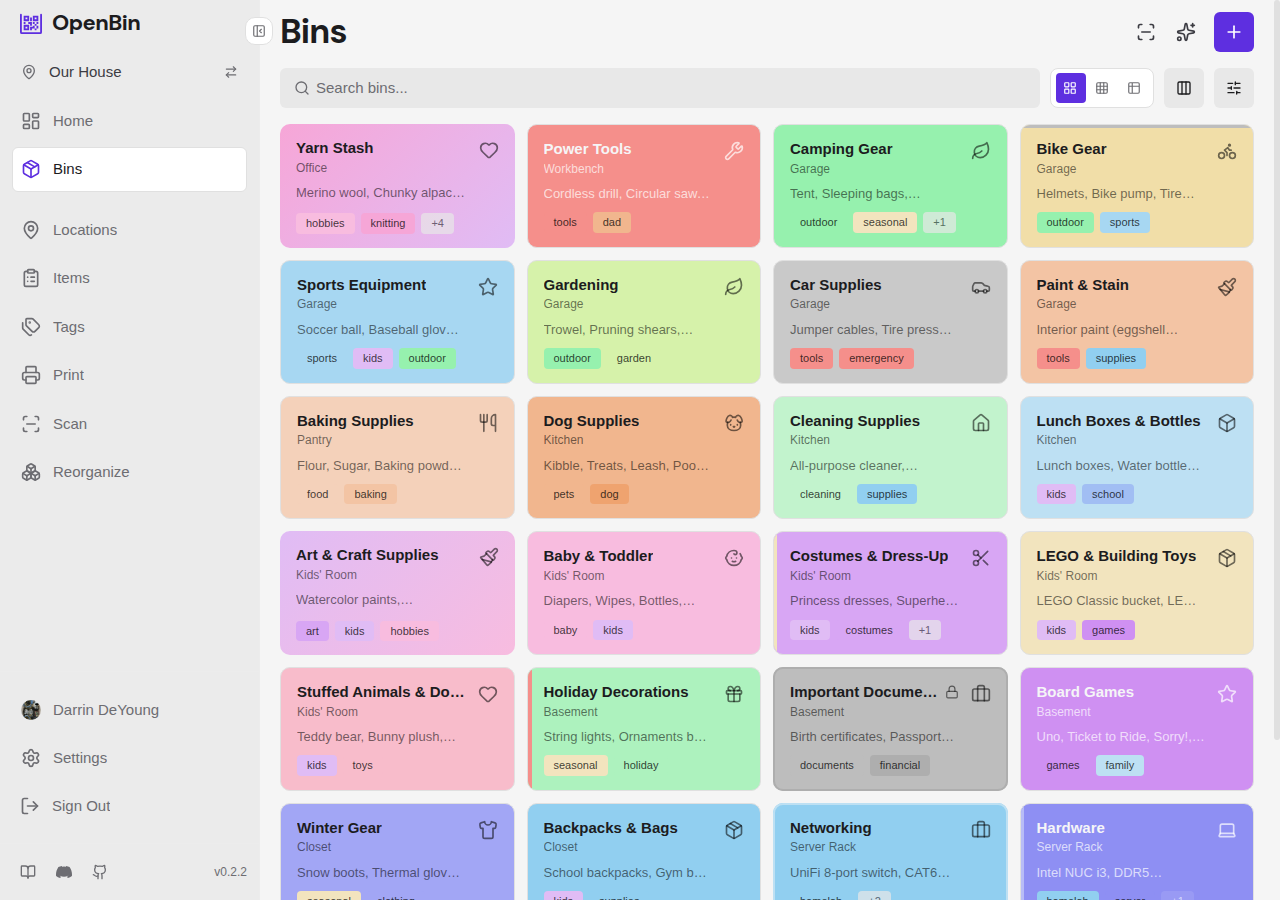Viewport: 1280px width, 900px height.
Task: Switch to grid card view
Action: 1070,88
